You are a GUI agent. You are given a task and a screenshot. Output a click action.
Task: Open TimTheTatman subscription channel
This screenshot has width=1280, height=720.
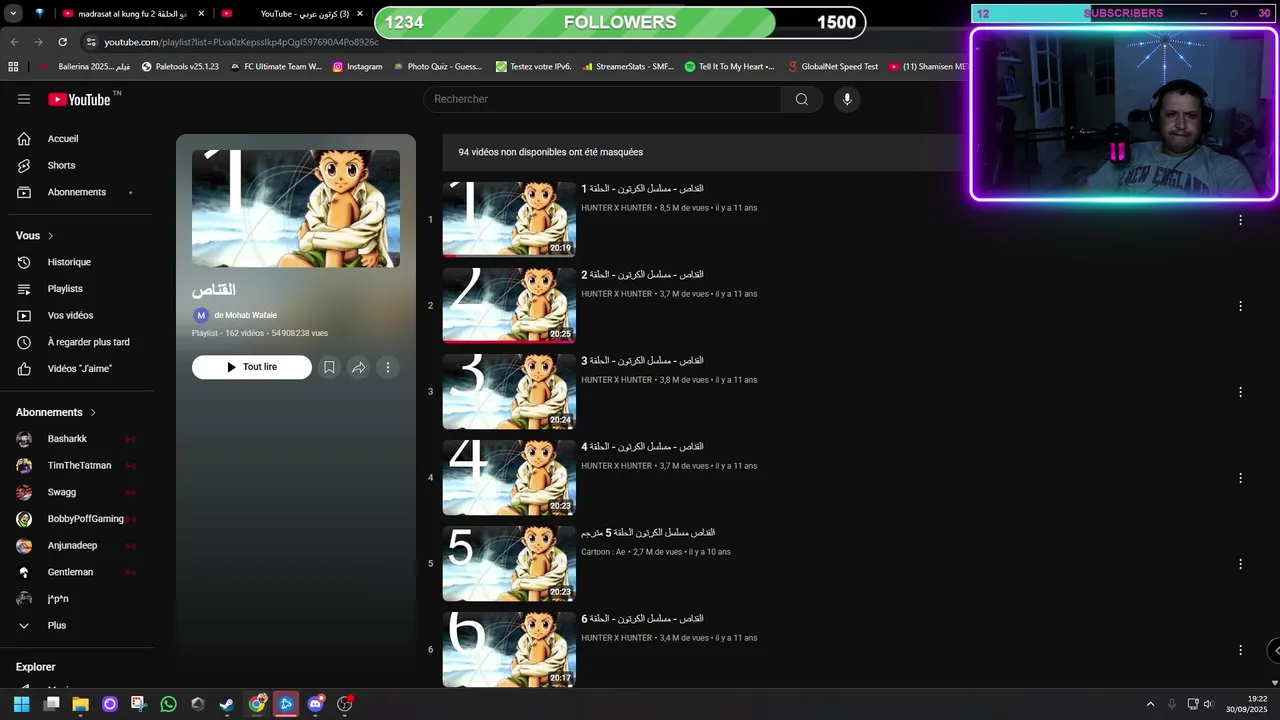coord(81,466)
